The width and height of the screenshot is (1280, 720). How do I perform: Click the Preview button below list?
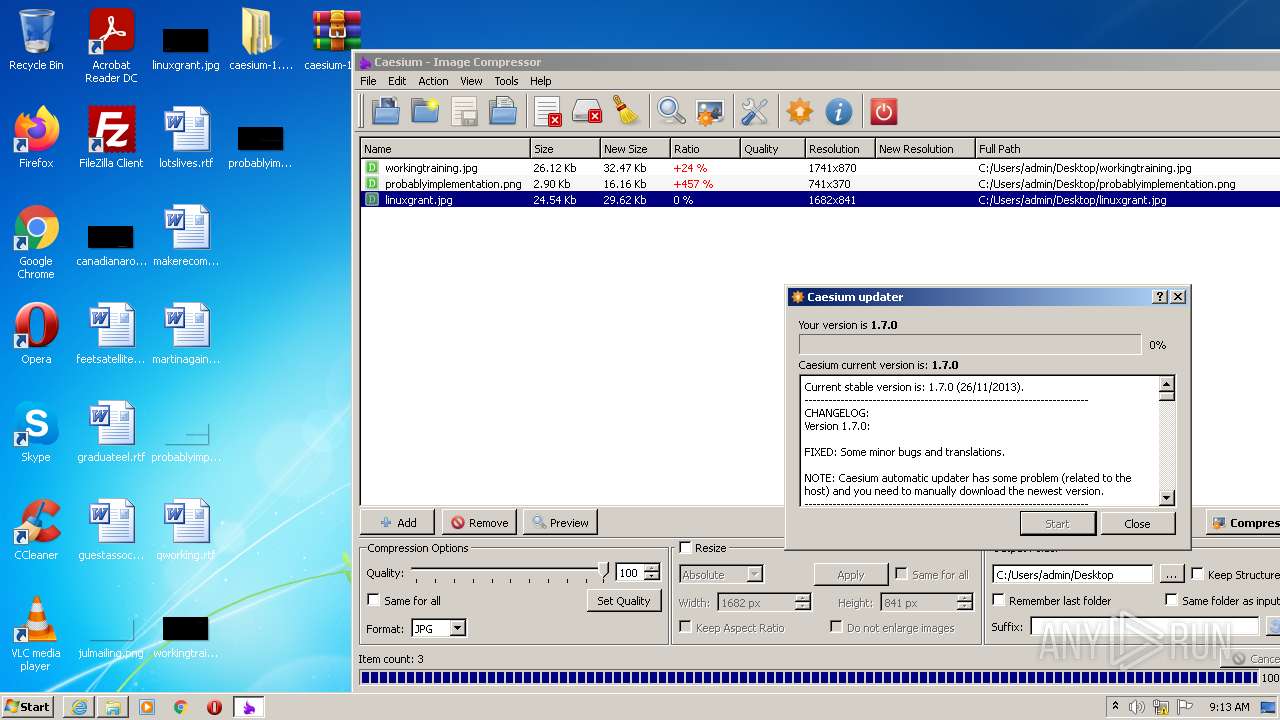[559, 522]
